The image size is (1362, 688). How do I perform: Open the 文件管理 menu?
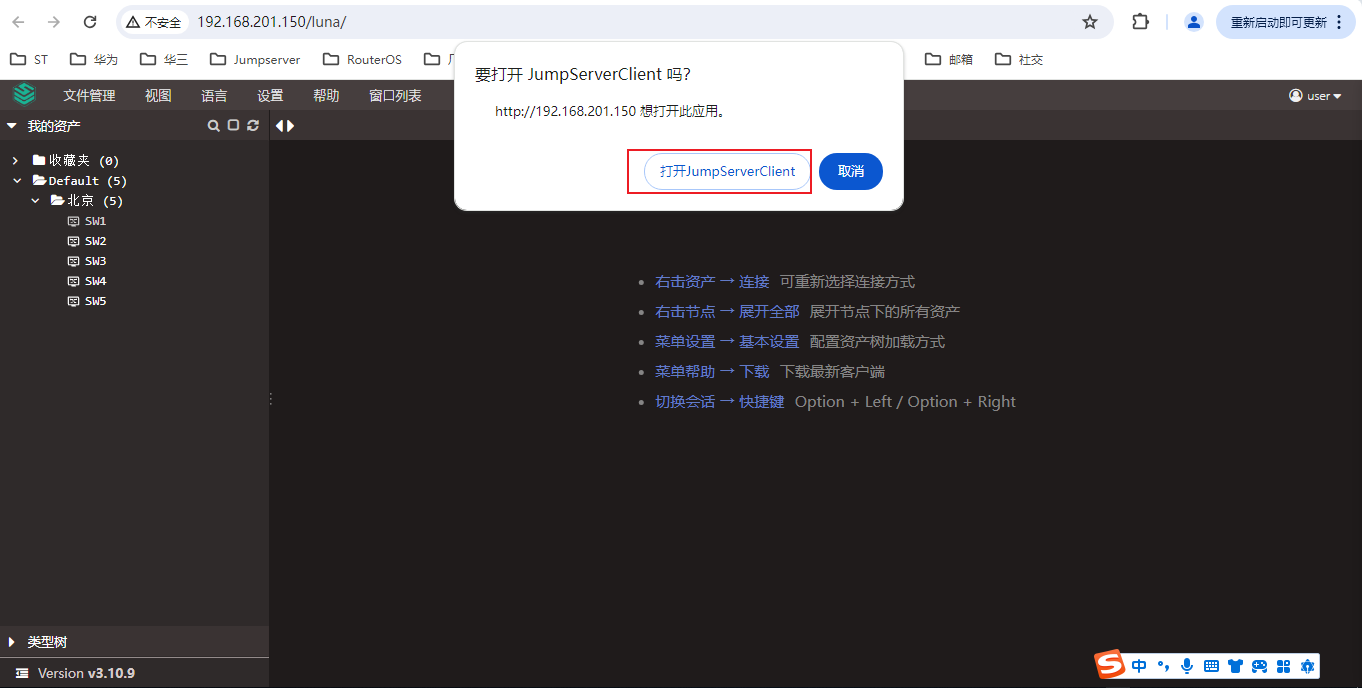[x=89, y=95]
